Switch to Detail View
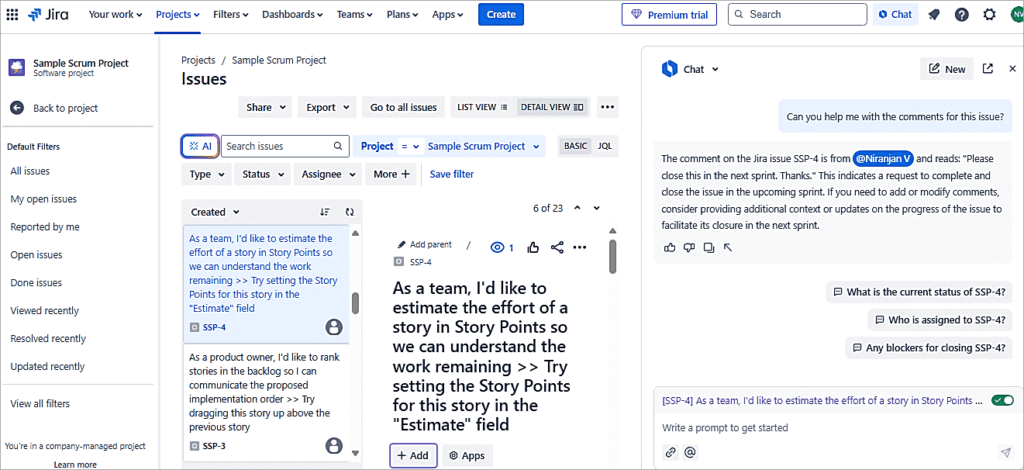This screenshot has width=1024, height=470. click(x=552, y=107)
